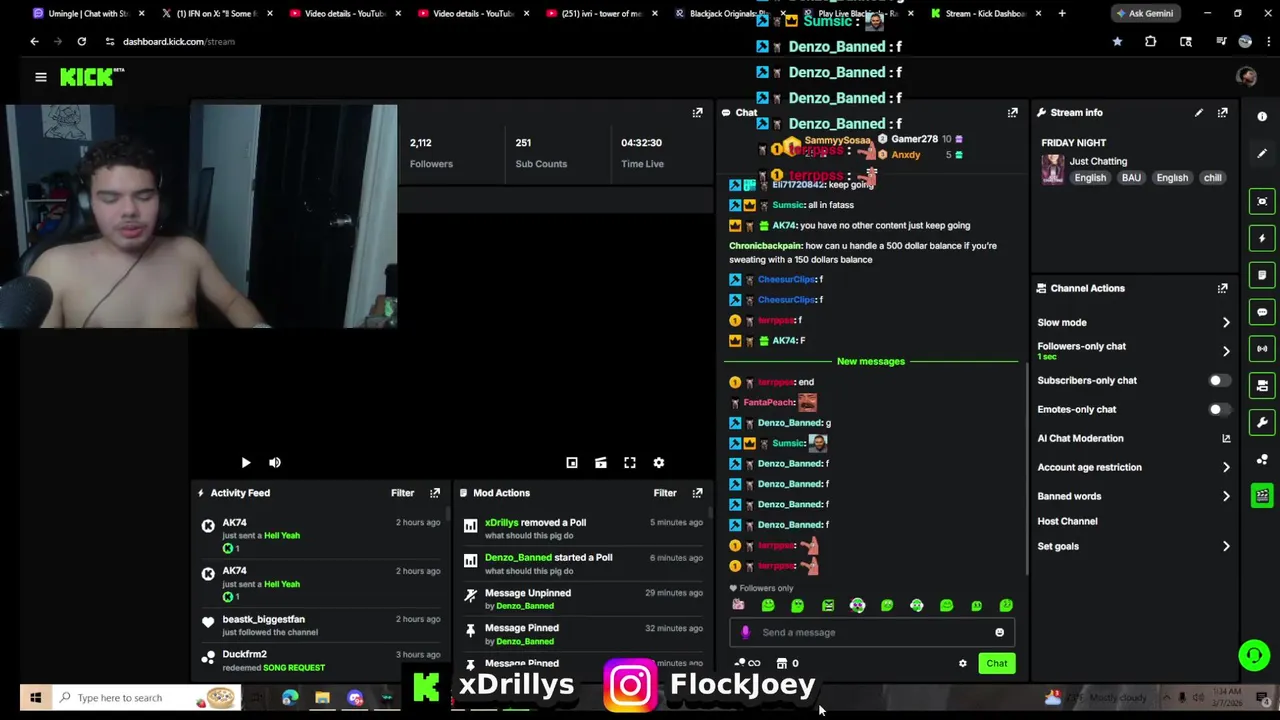Click the chill stream tag
The width and height of the screenshot is (1280, 720).
[x=1212, y=178]
